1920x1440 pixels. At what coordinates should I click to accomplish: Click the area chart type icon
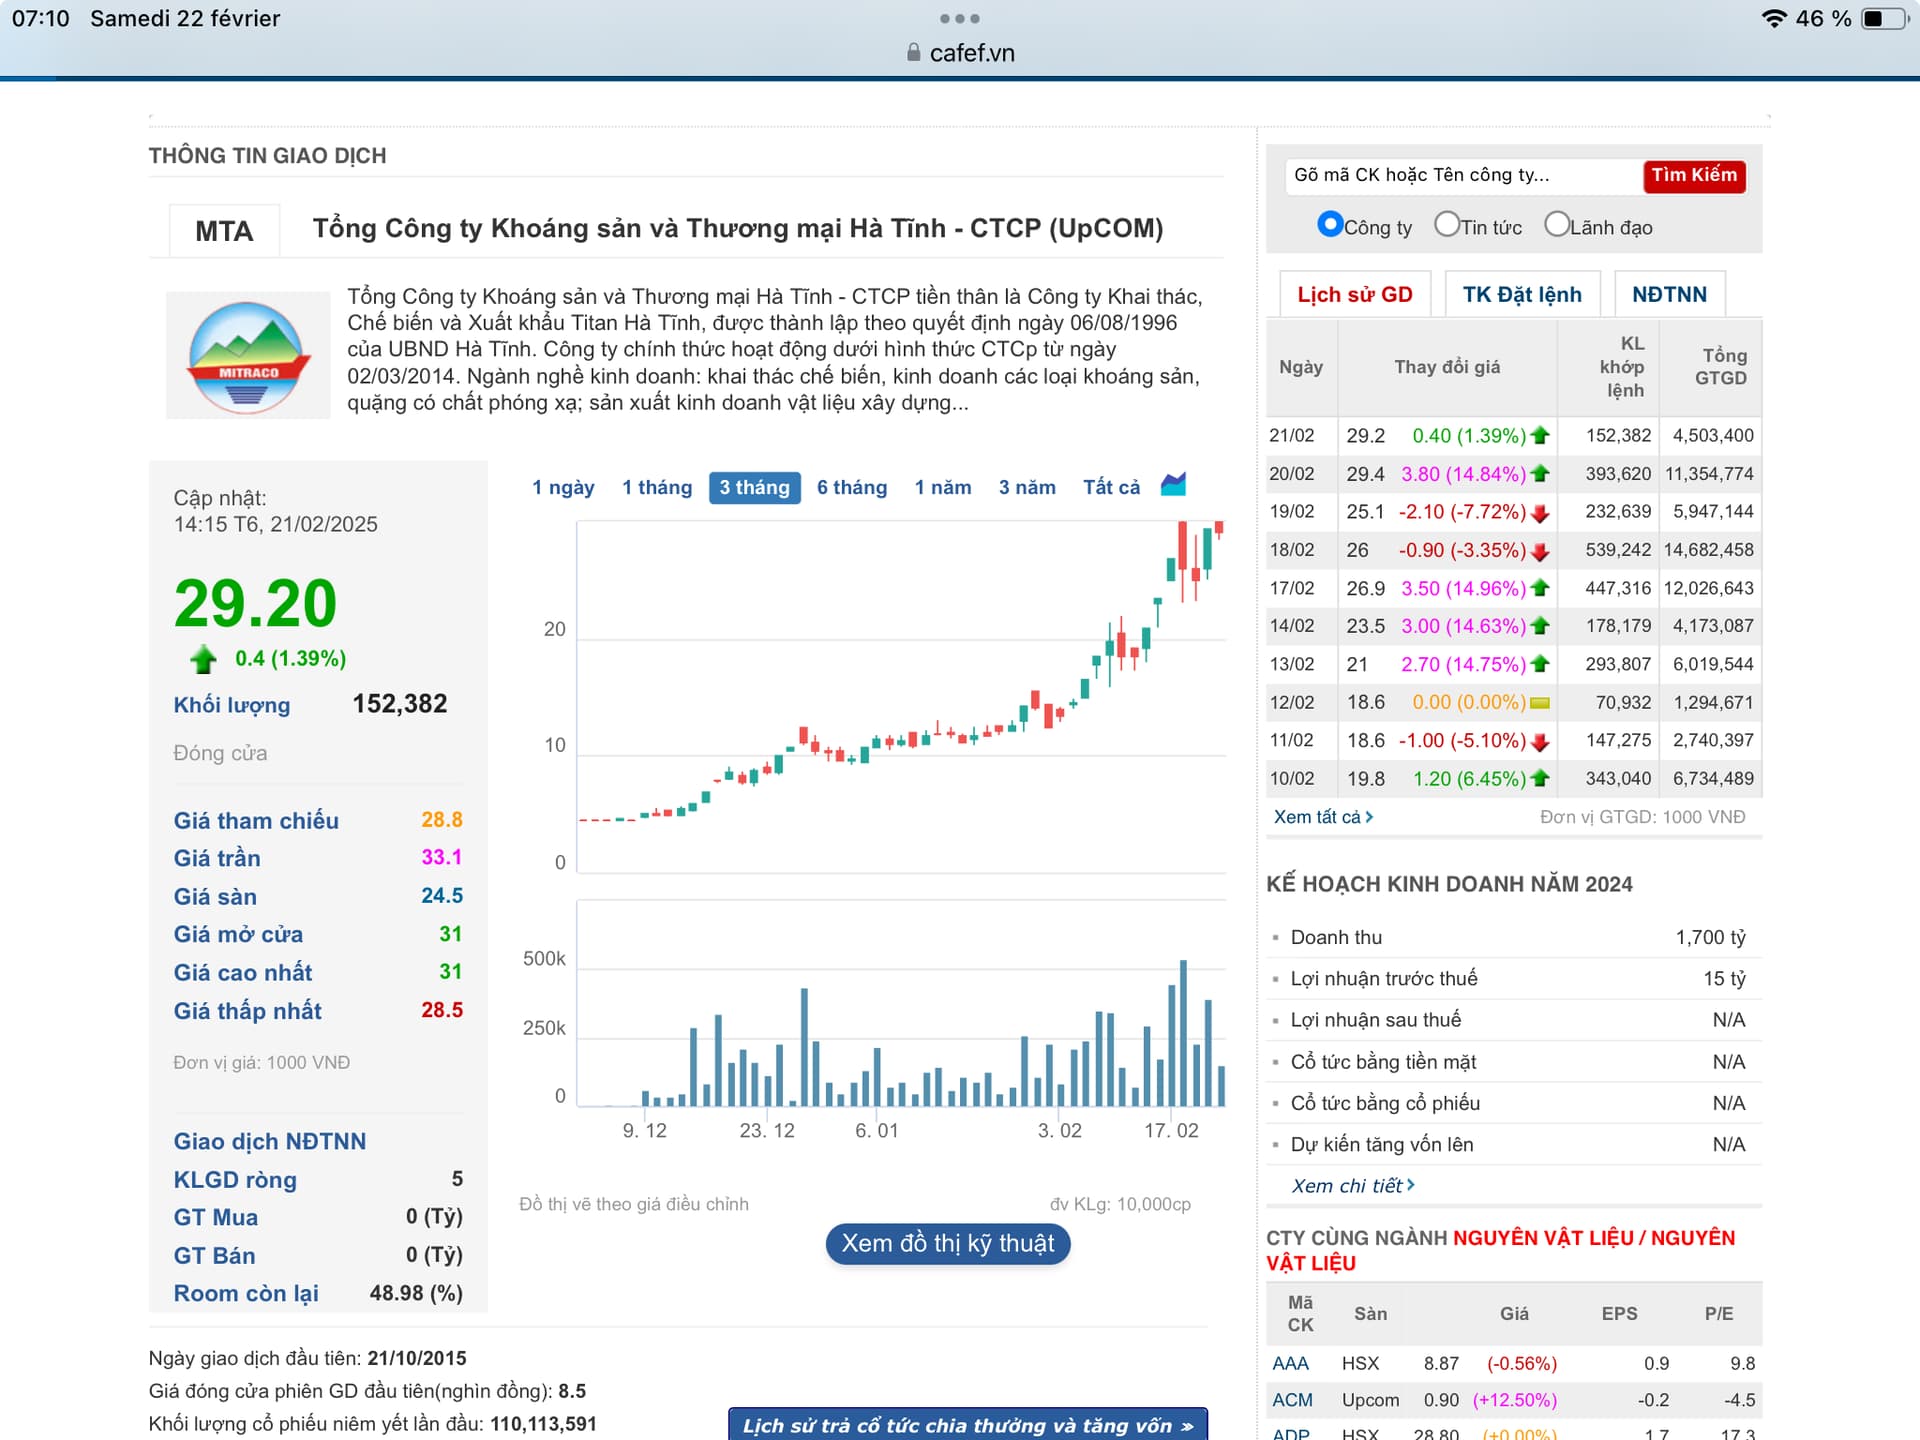click(1173, 485)
